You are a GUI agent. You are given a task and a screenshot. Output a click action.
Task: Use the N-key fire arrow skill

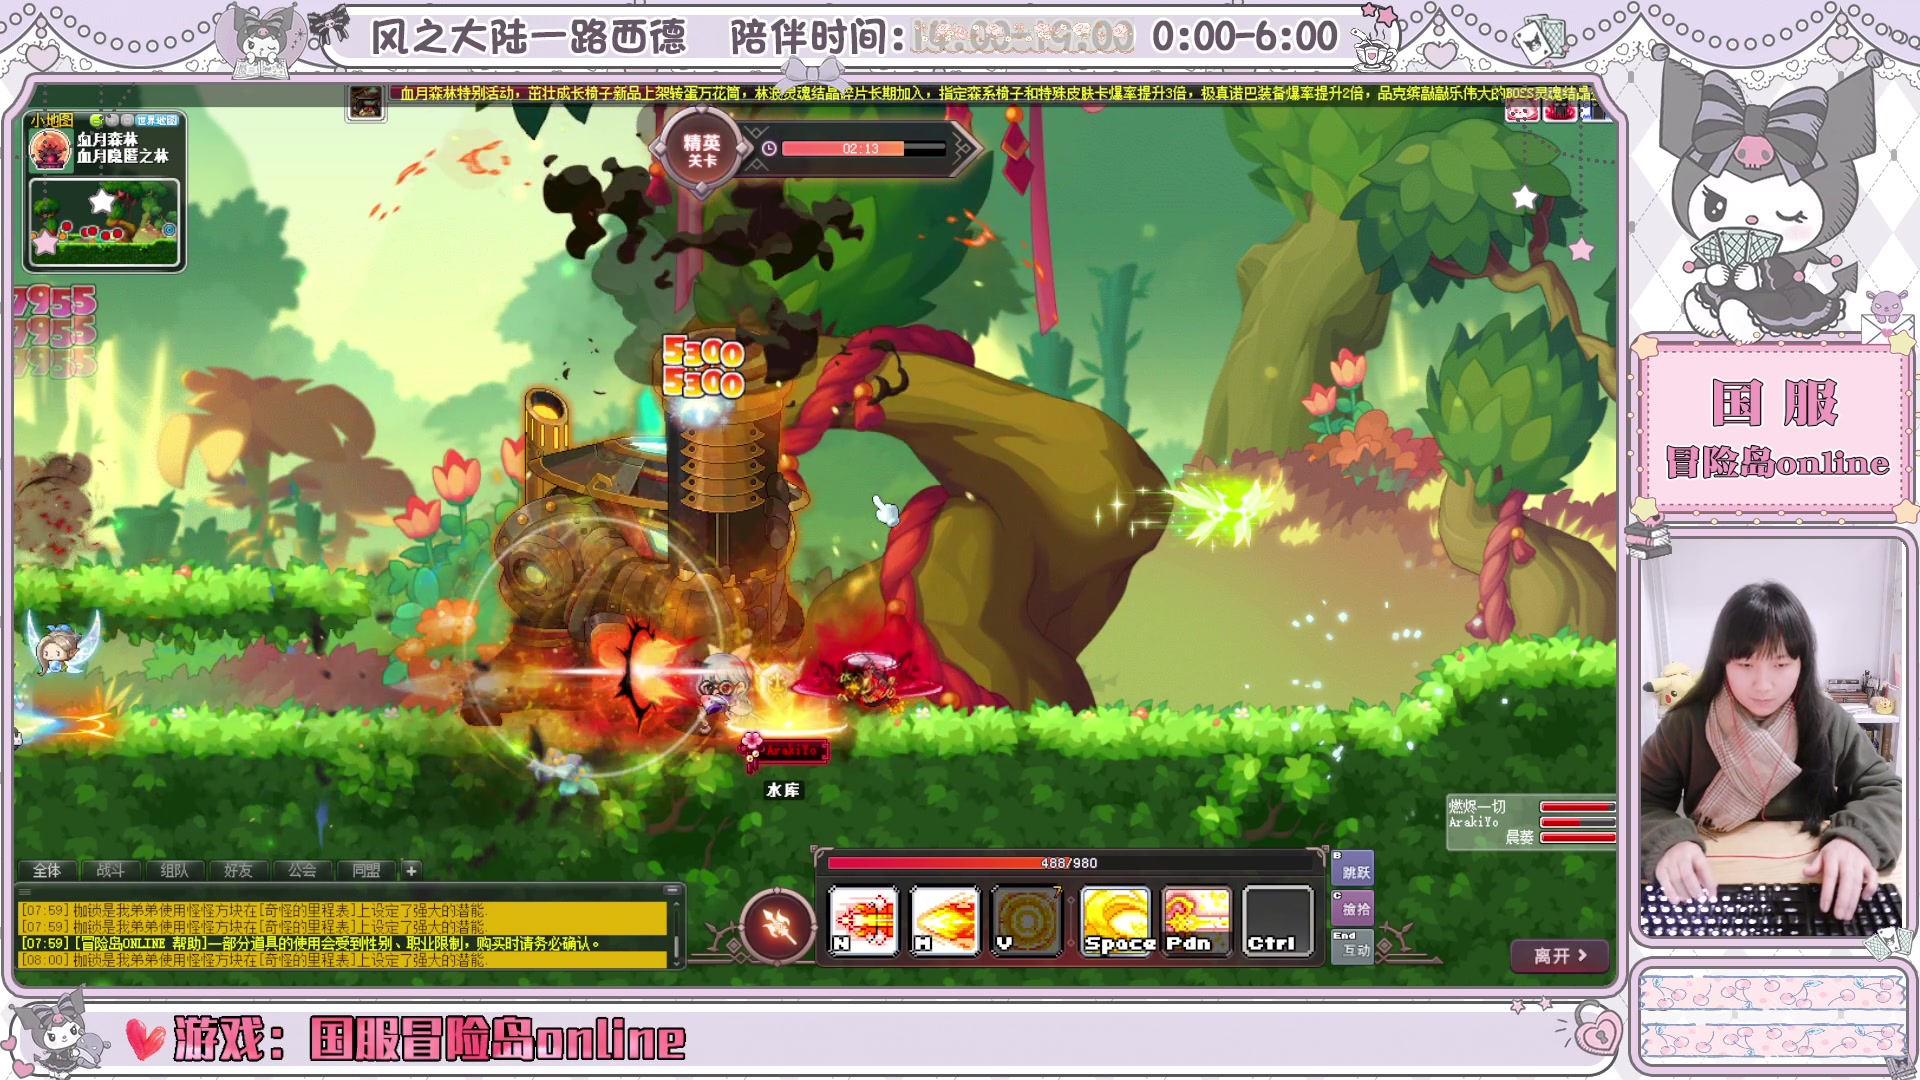click(x=864, y=921)
